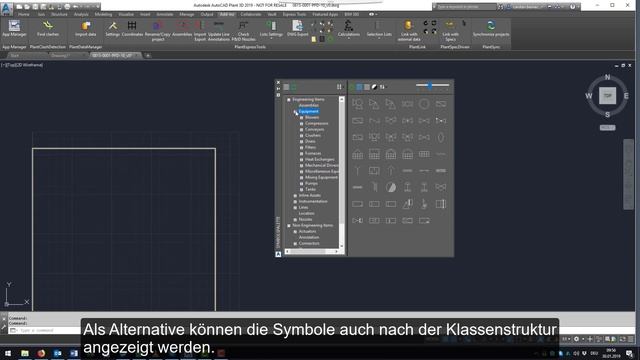This screenshot has height=360, width=640.
Task: Switch to the Annotate ribbon tab
Action: [165, 14]
